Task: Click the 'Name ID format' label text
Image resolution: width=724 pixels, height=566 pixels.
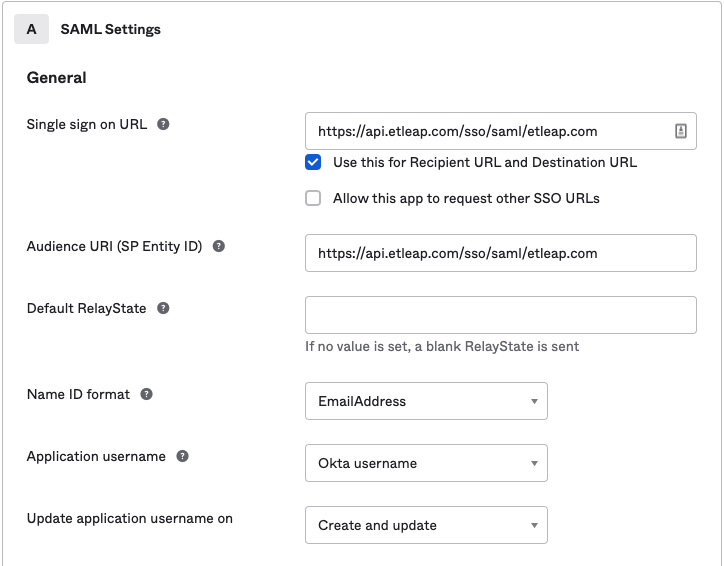Action: pos(78,394)
